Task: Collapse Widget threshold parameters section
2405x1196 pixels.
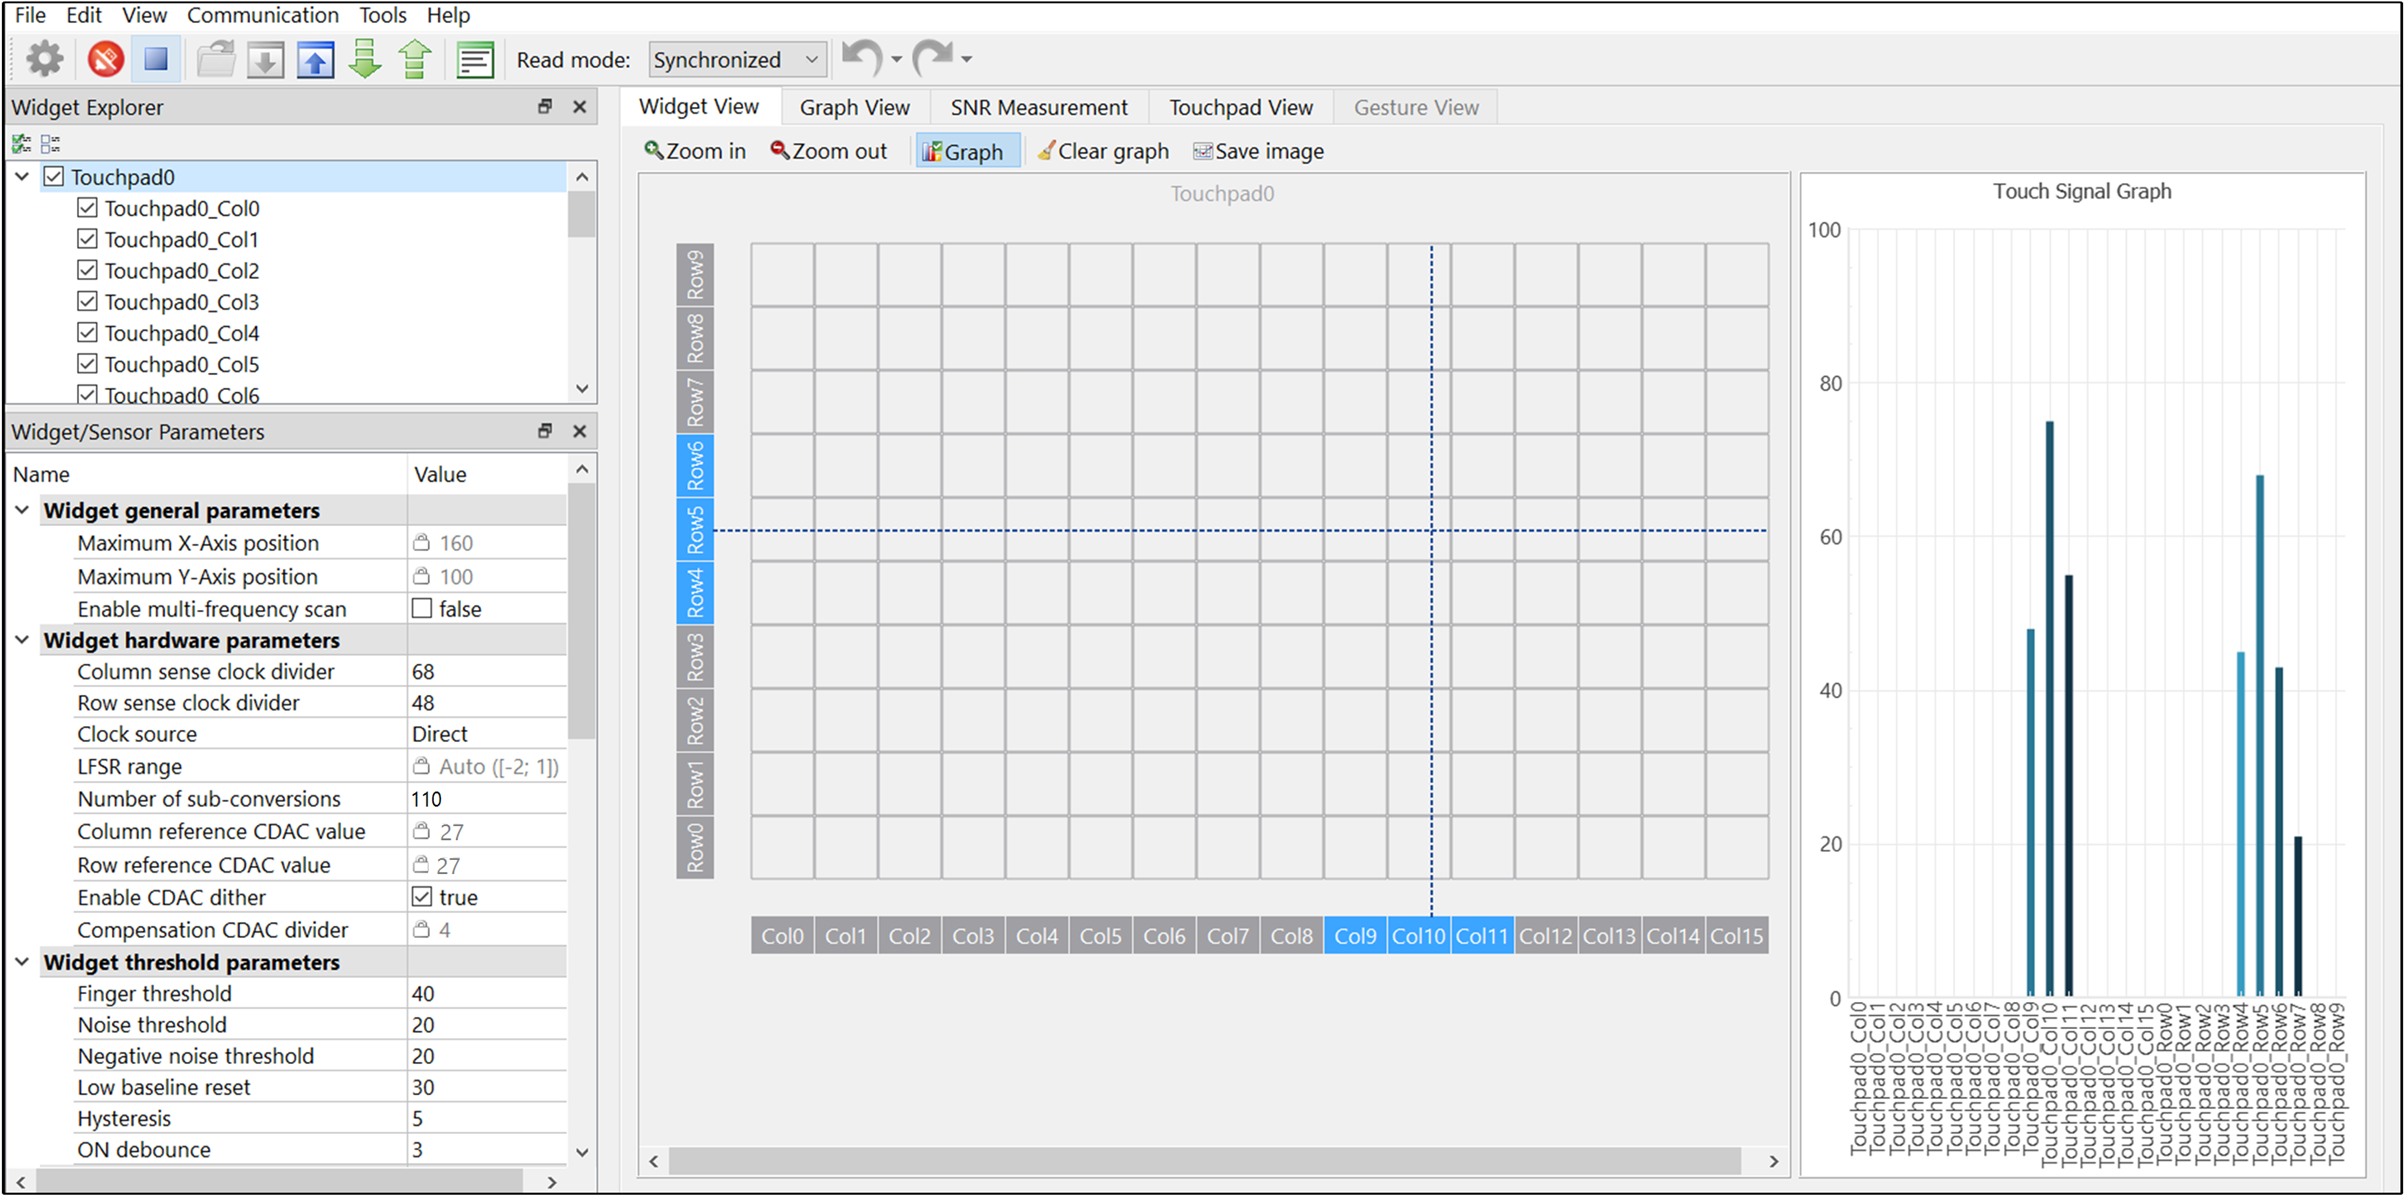Action: 22,962
